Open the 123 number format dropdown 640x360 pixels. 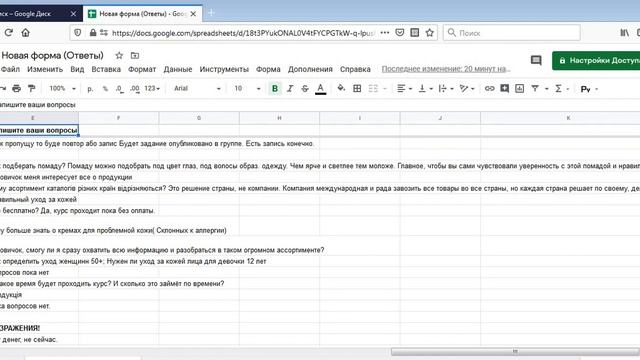pos(152,89)
